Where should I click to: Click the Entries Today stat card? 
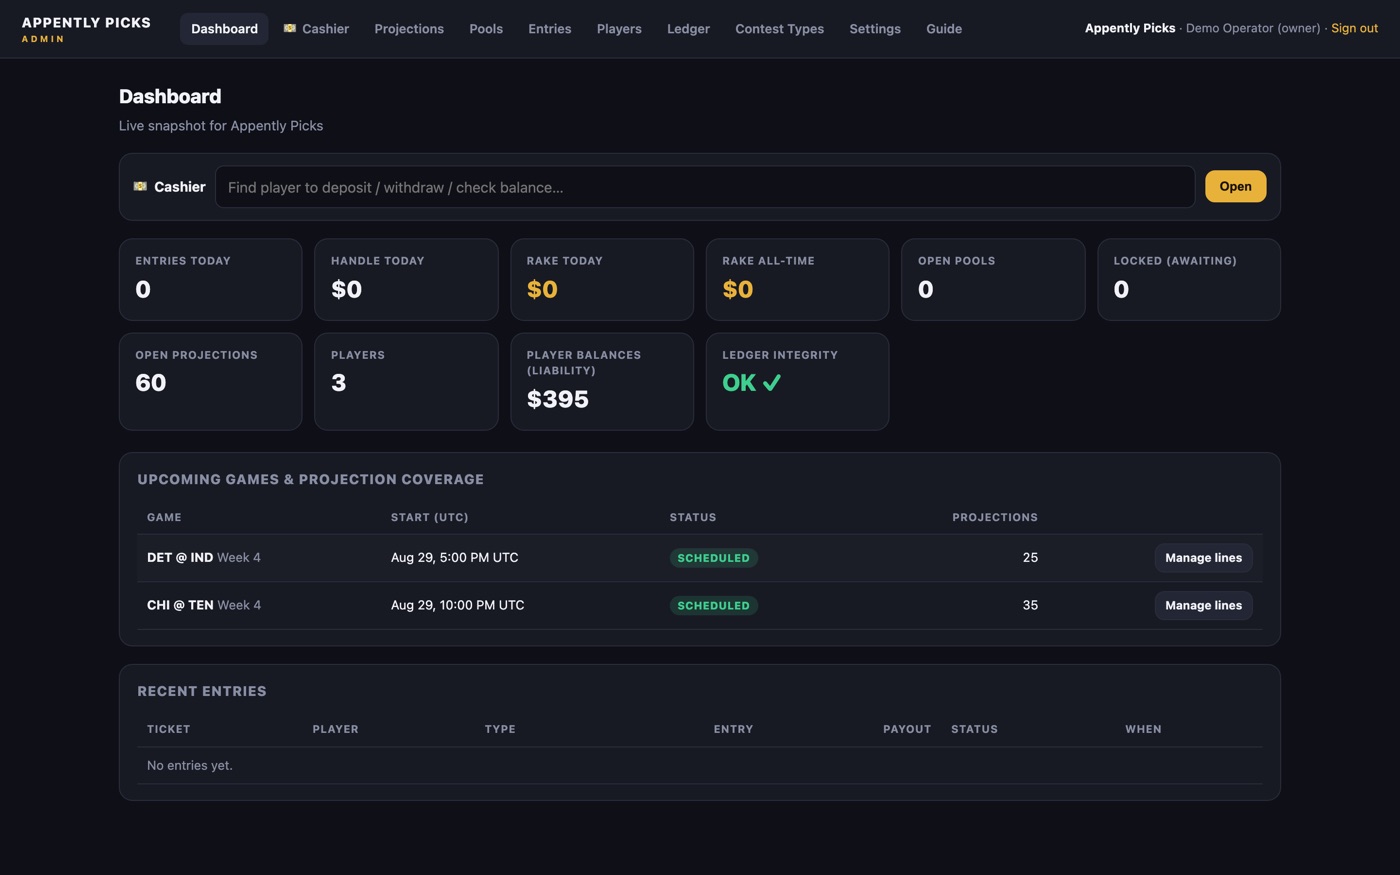click(x=210, y=279)
